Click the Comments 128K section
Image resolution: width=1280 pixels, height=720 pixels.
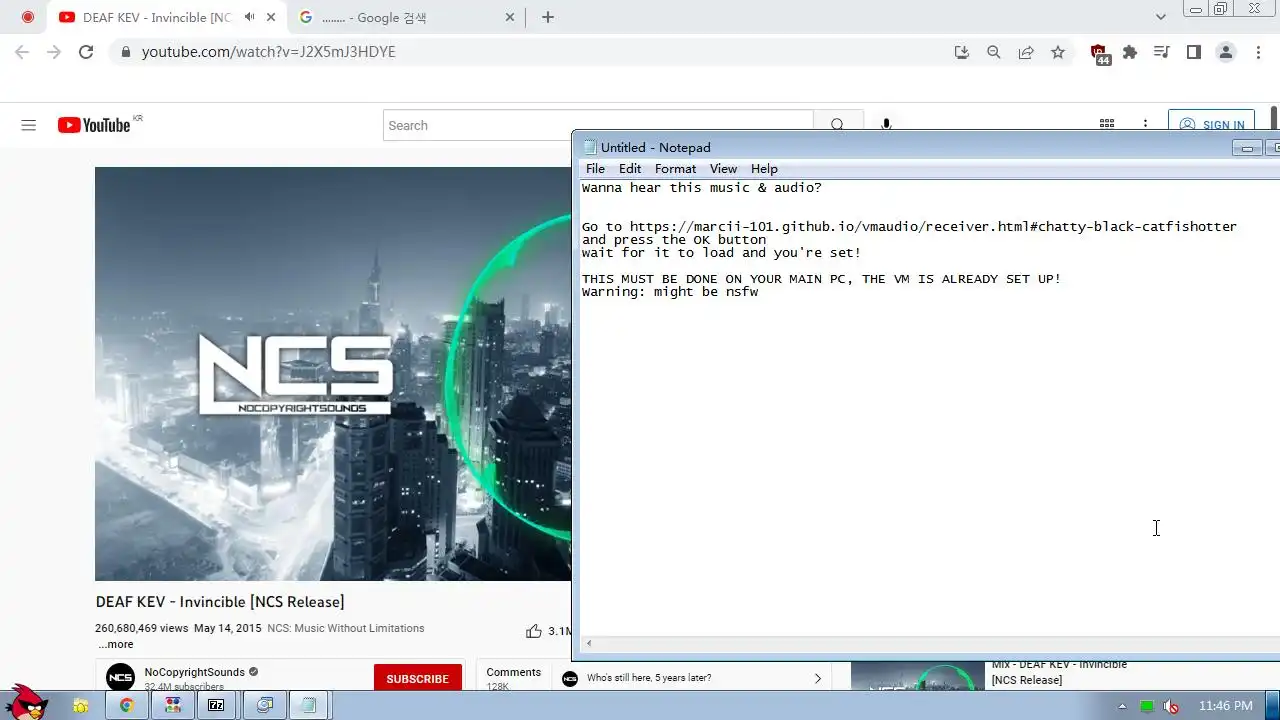click(x=513, y=678)
